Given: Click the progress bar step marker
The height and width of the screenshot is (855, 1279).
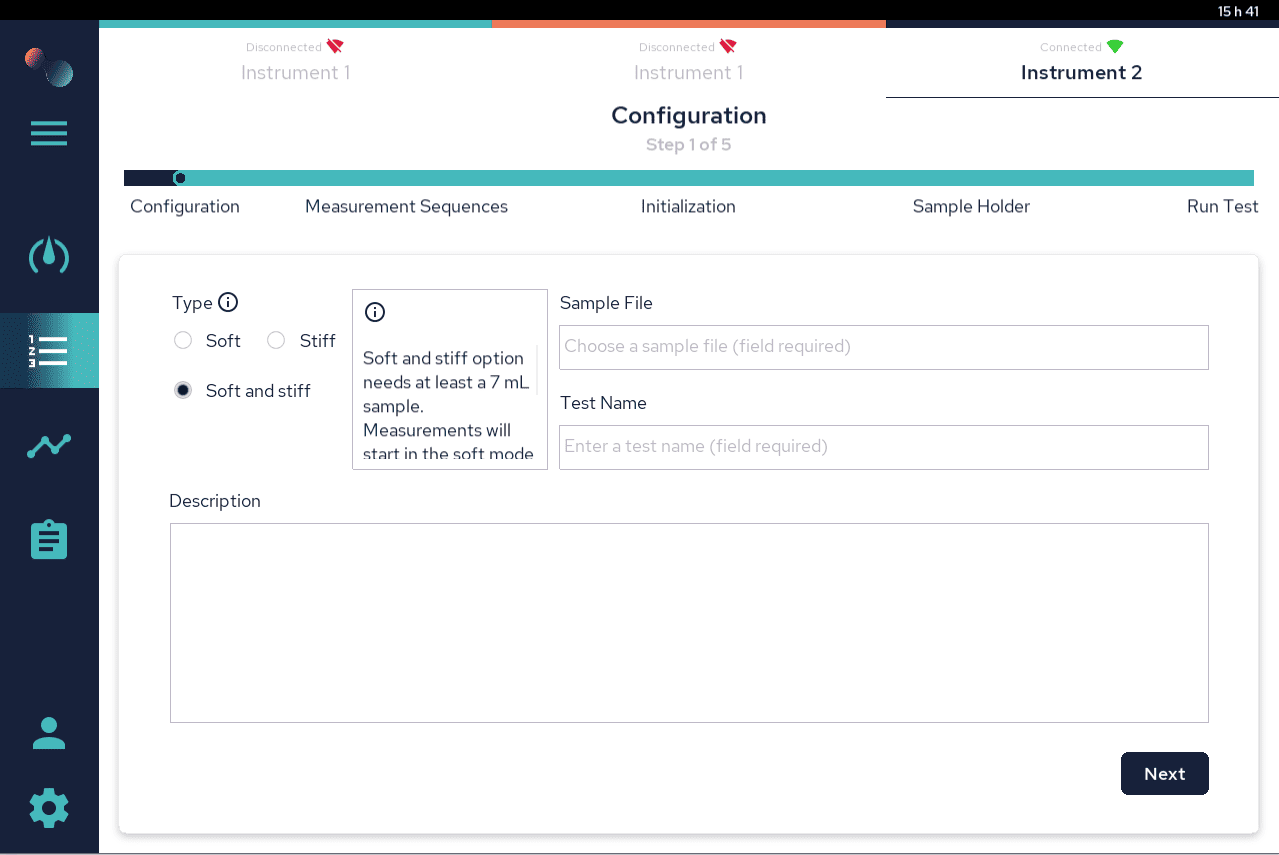Looking at the screenshot, I should pyautogui.click(x=180, y=178).
